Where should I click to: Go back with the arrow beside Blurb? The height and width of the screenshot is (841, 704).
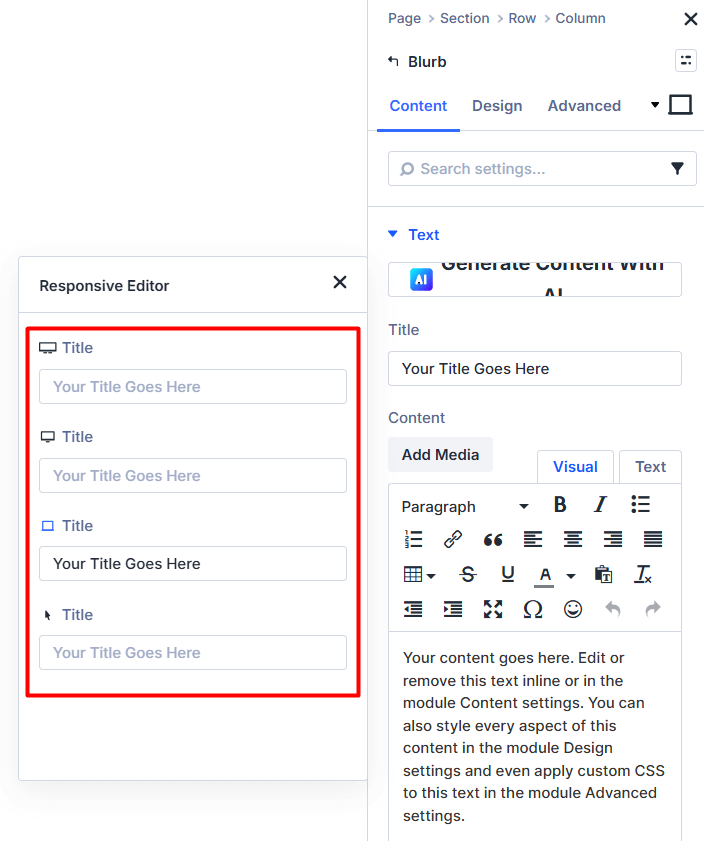(x=394, y=61)
